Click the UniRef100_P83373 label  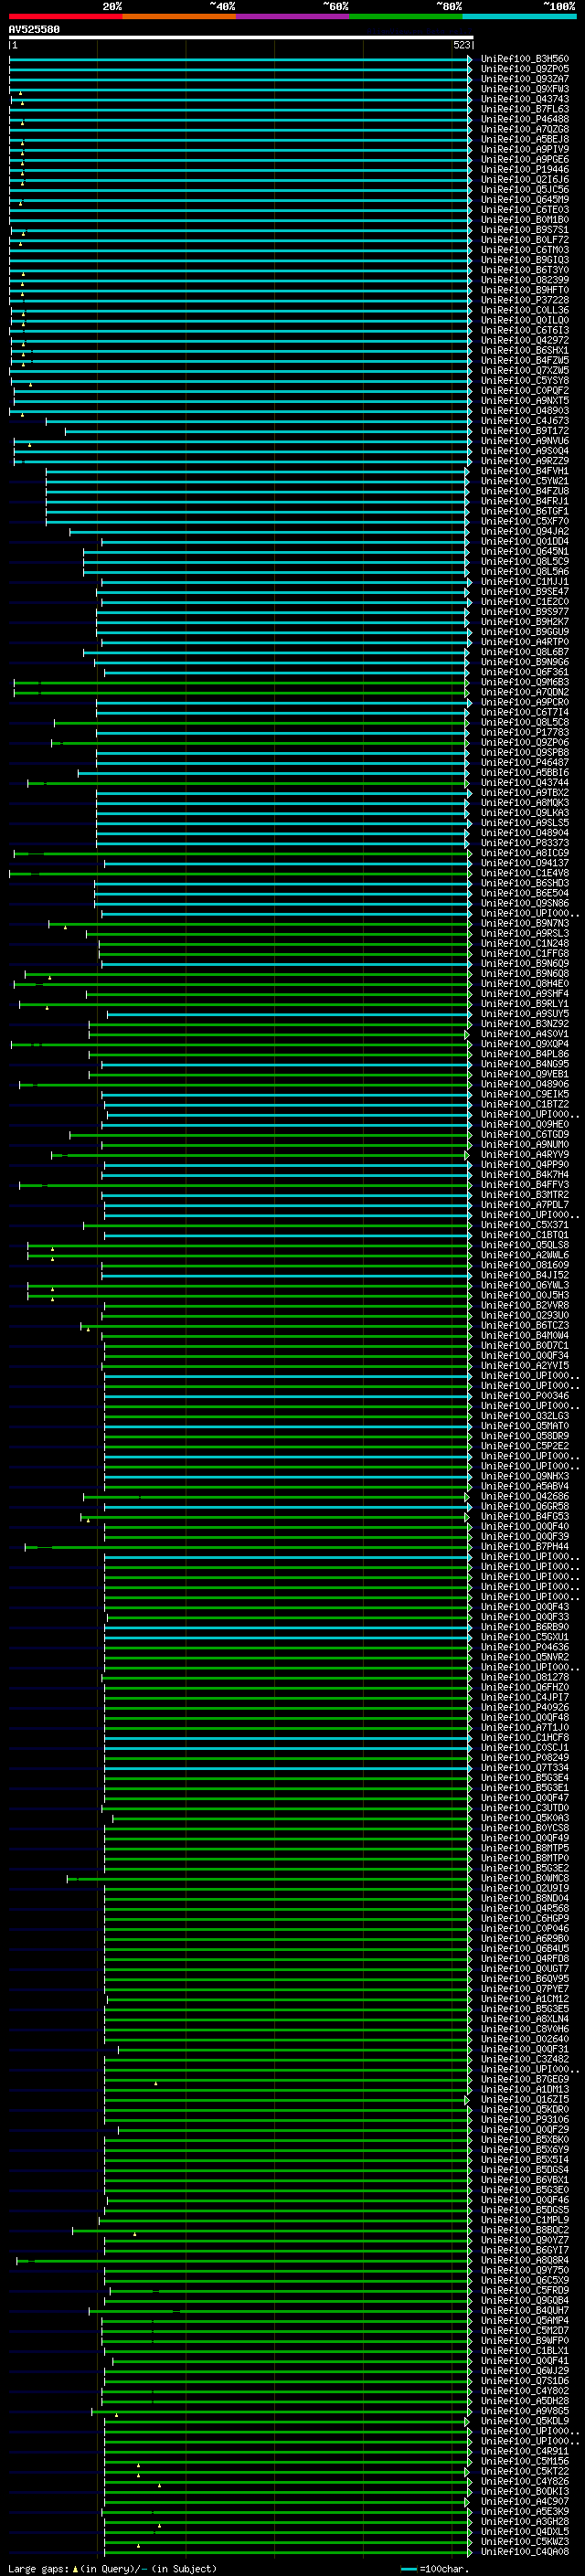click(x=524, y=843)
